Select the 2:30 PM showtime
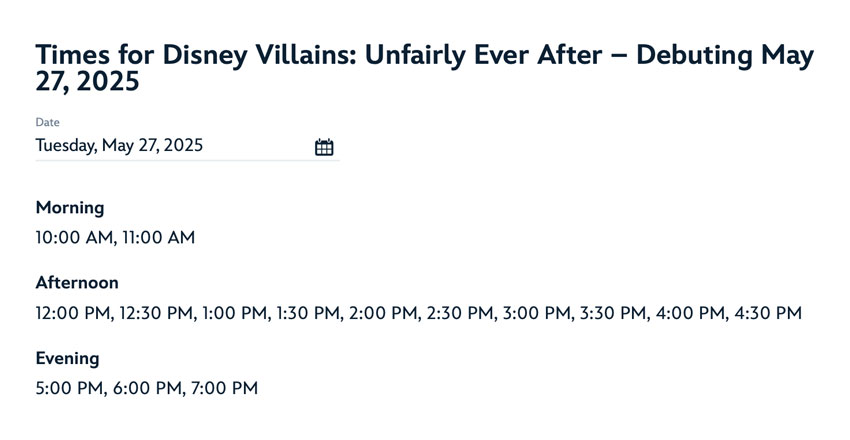Image resolution: width=850 pixels, height=440 pixels. coord(460,313)
